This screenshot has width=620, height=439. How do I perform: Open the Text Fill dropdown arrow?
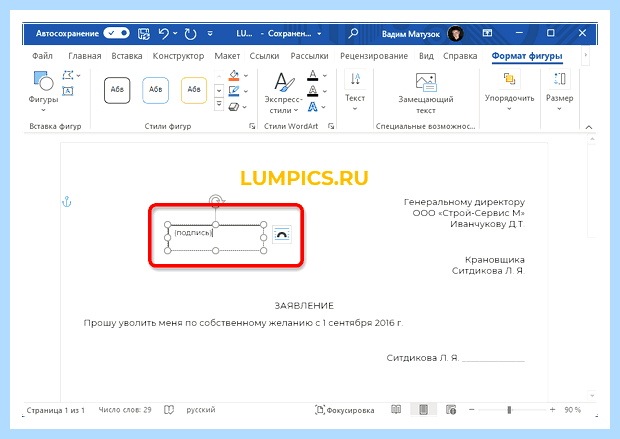325,76
